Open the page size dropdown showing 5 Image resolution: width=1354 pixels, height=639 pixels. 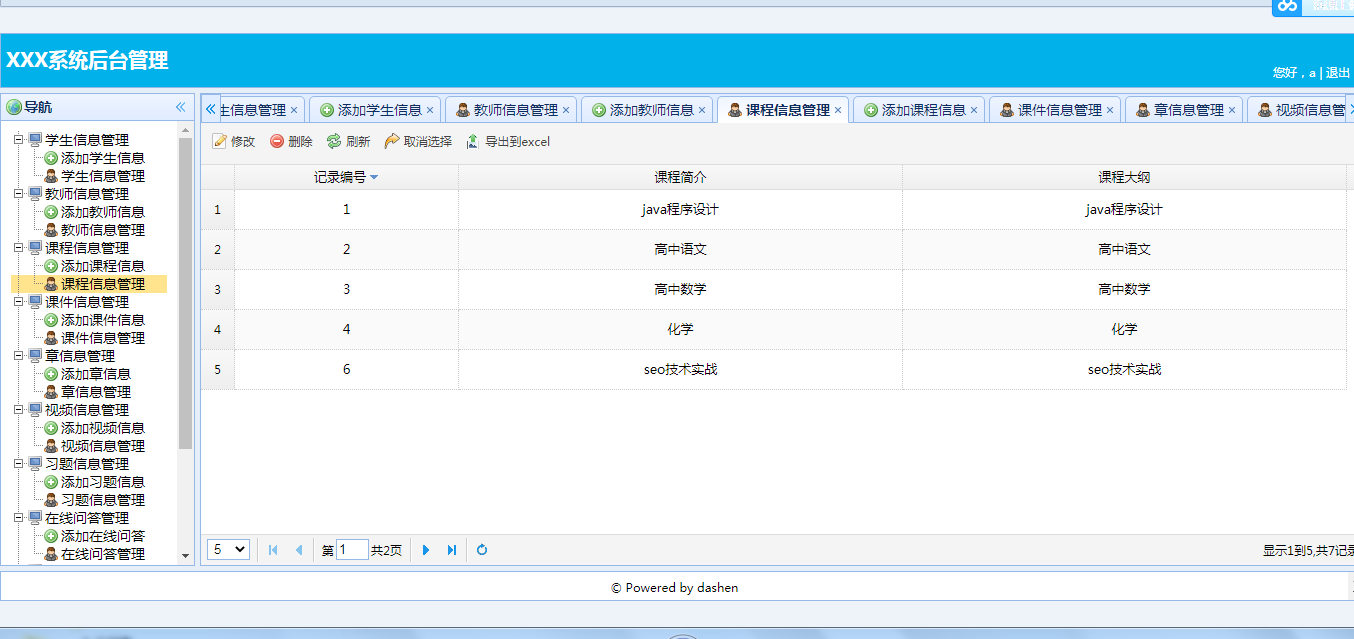(x=228, y=549)
